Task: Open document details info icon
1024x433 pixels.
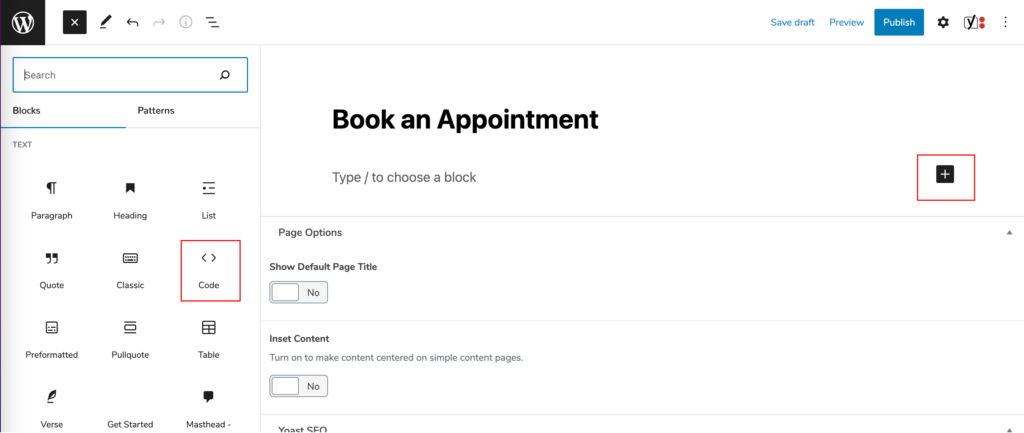Action: 185,22
